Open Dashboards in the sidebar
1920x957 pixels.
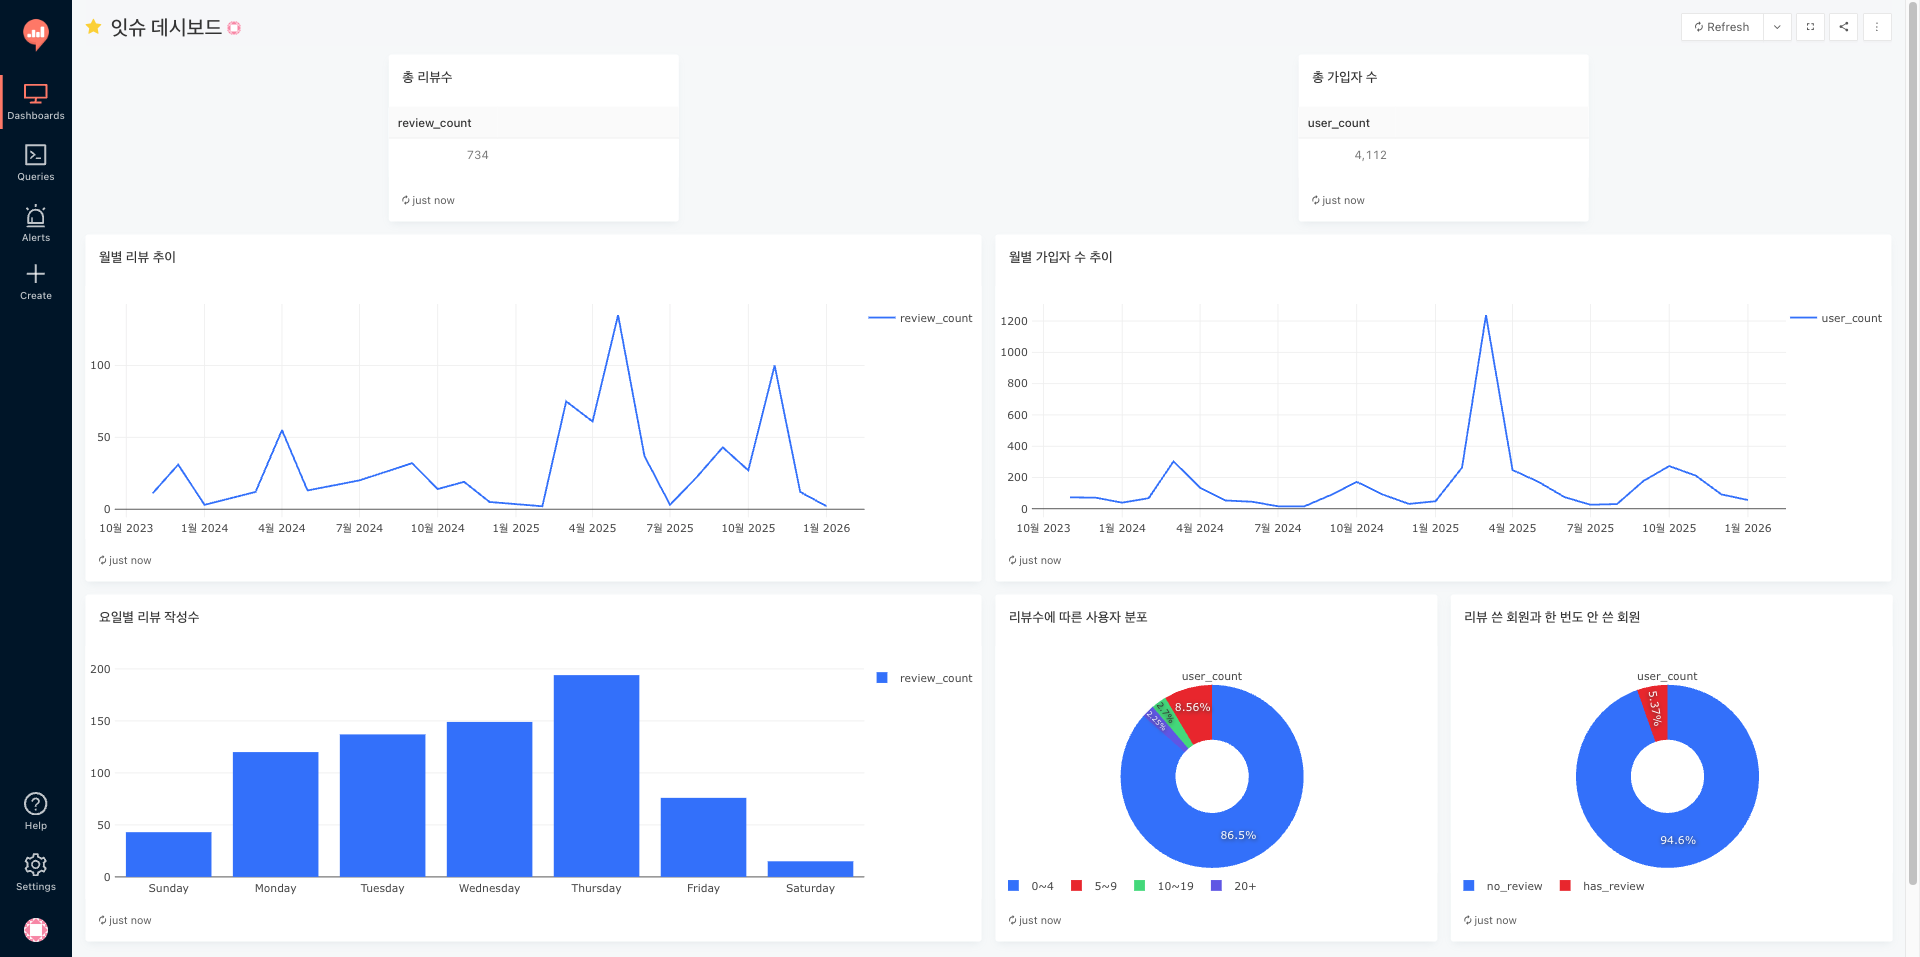point(36,102)
